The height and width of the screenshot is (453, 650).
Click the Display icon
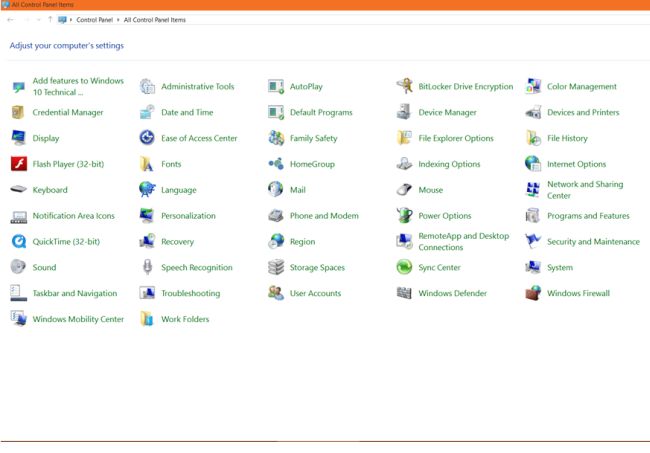tap(18, 138)
